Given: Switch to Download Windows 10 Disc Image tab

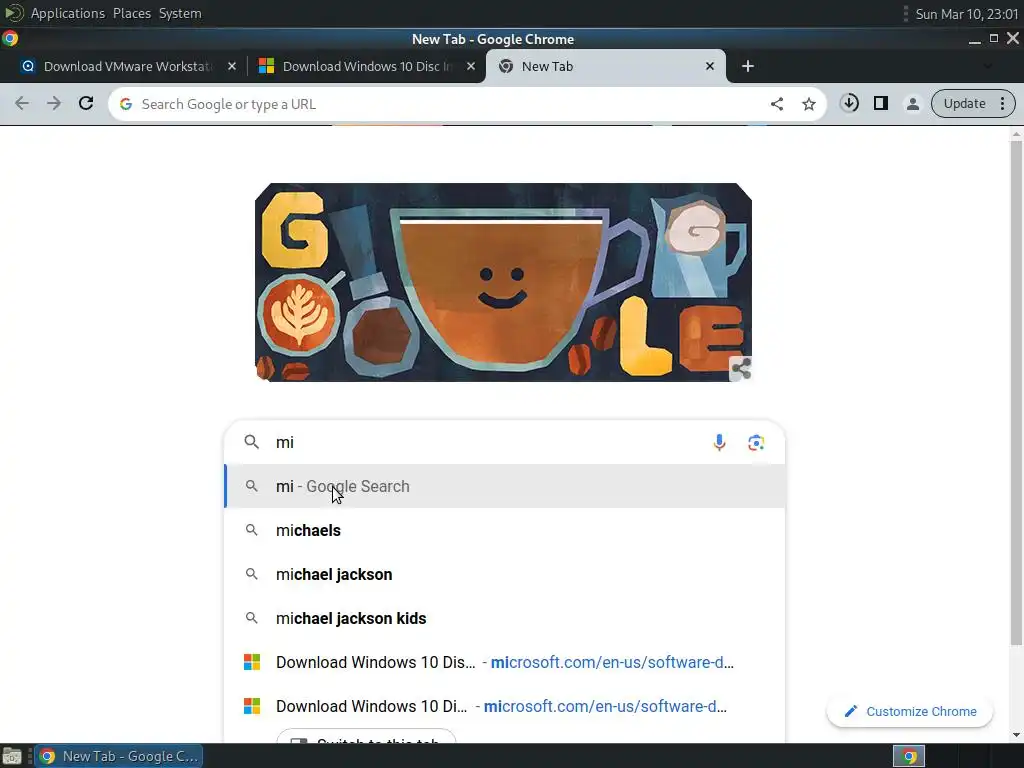Looking at the screenshot, I should (366, 66).
